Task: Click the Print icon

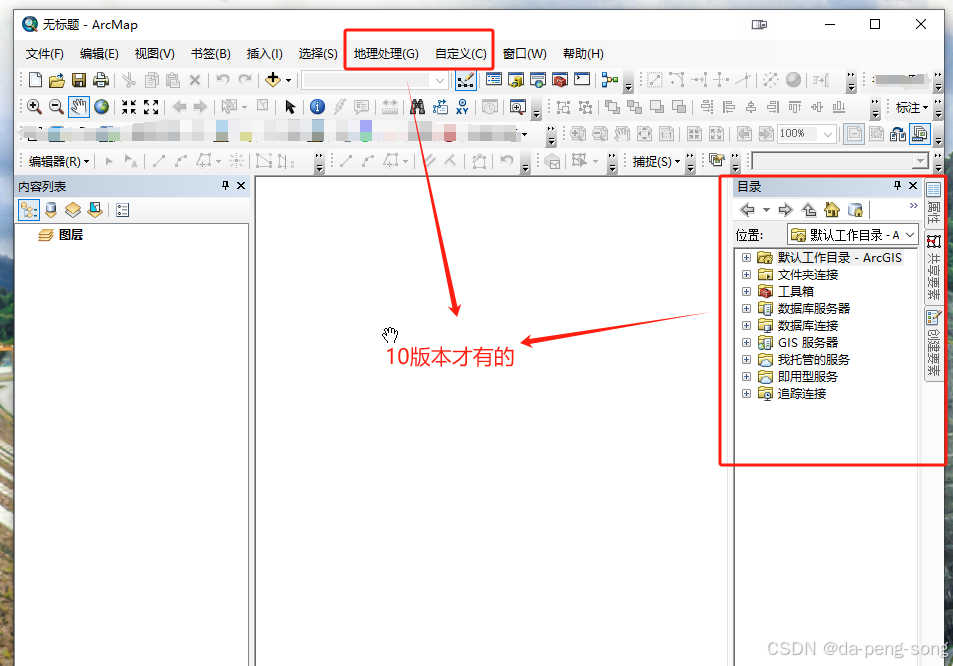Action: pos(101,80)
